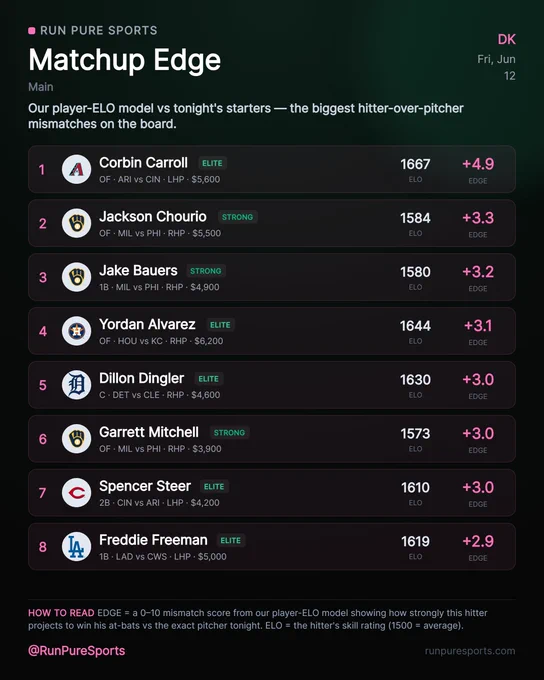Image resolution: width=544 pixels, height=680 pixels.
Task: Click the Brewers logo next to Jackson Chourio
Action: coord(76,223)
